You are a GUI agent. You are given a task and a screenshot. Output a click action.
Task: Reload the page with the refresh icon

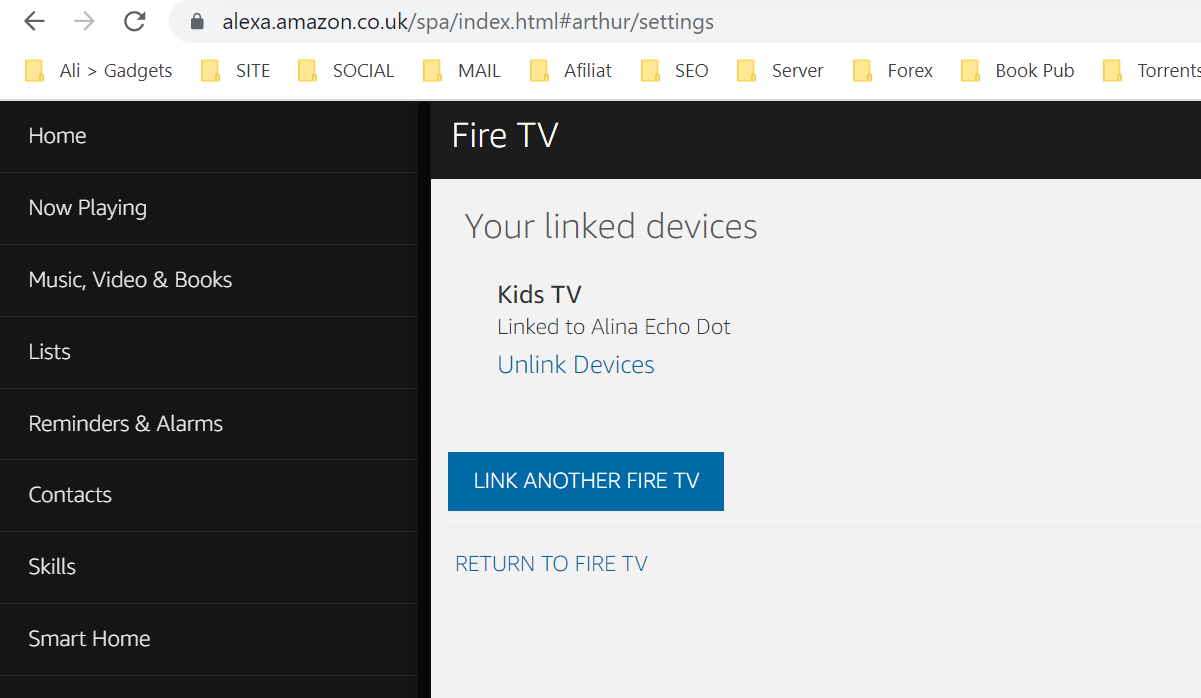[135, 21]
